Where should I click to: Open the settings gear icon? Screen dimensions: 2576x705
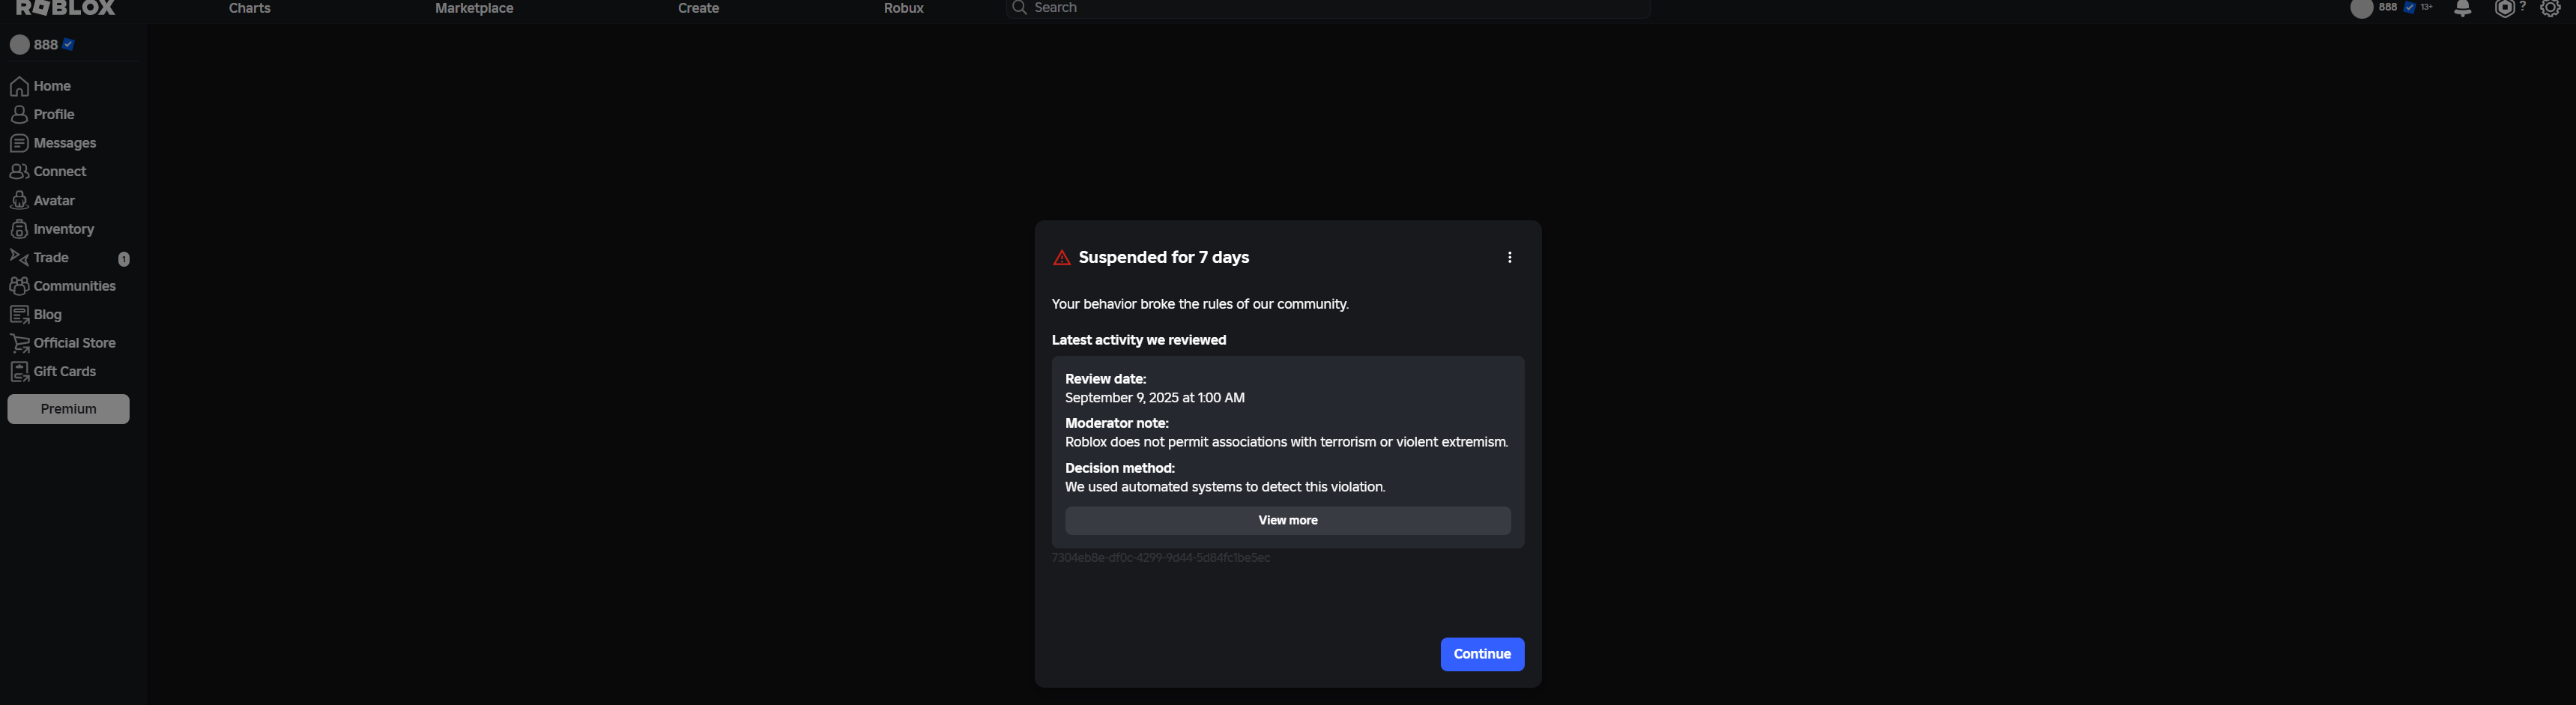tap(2550, 8)
